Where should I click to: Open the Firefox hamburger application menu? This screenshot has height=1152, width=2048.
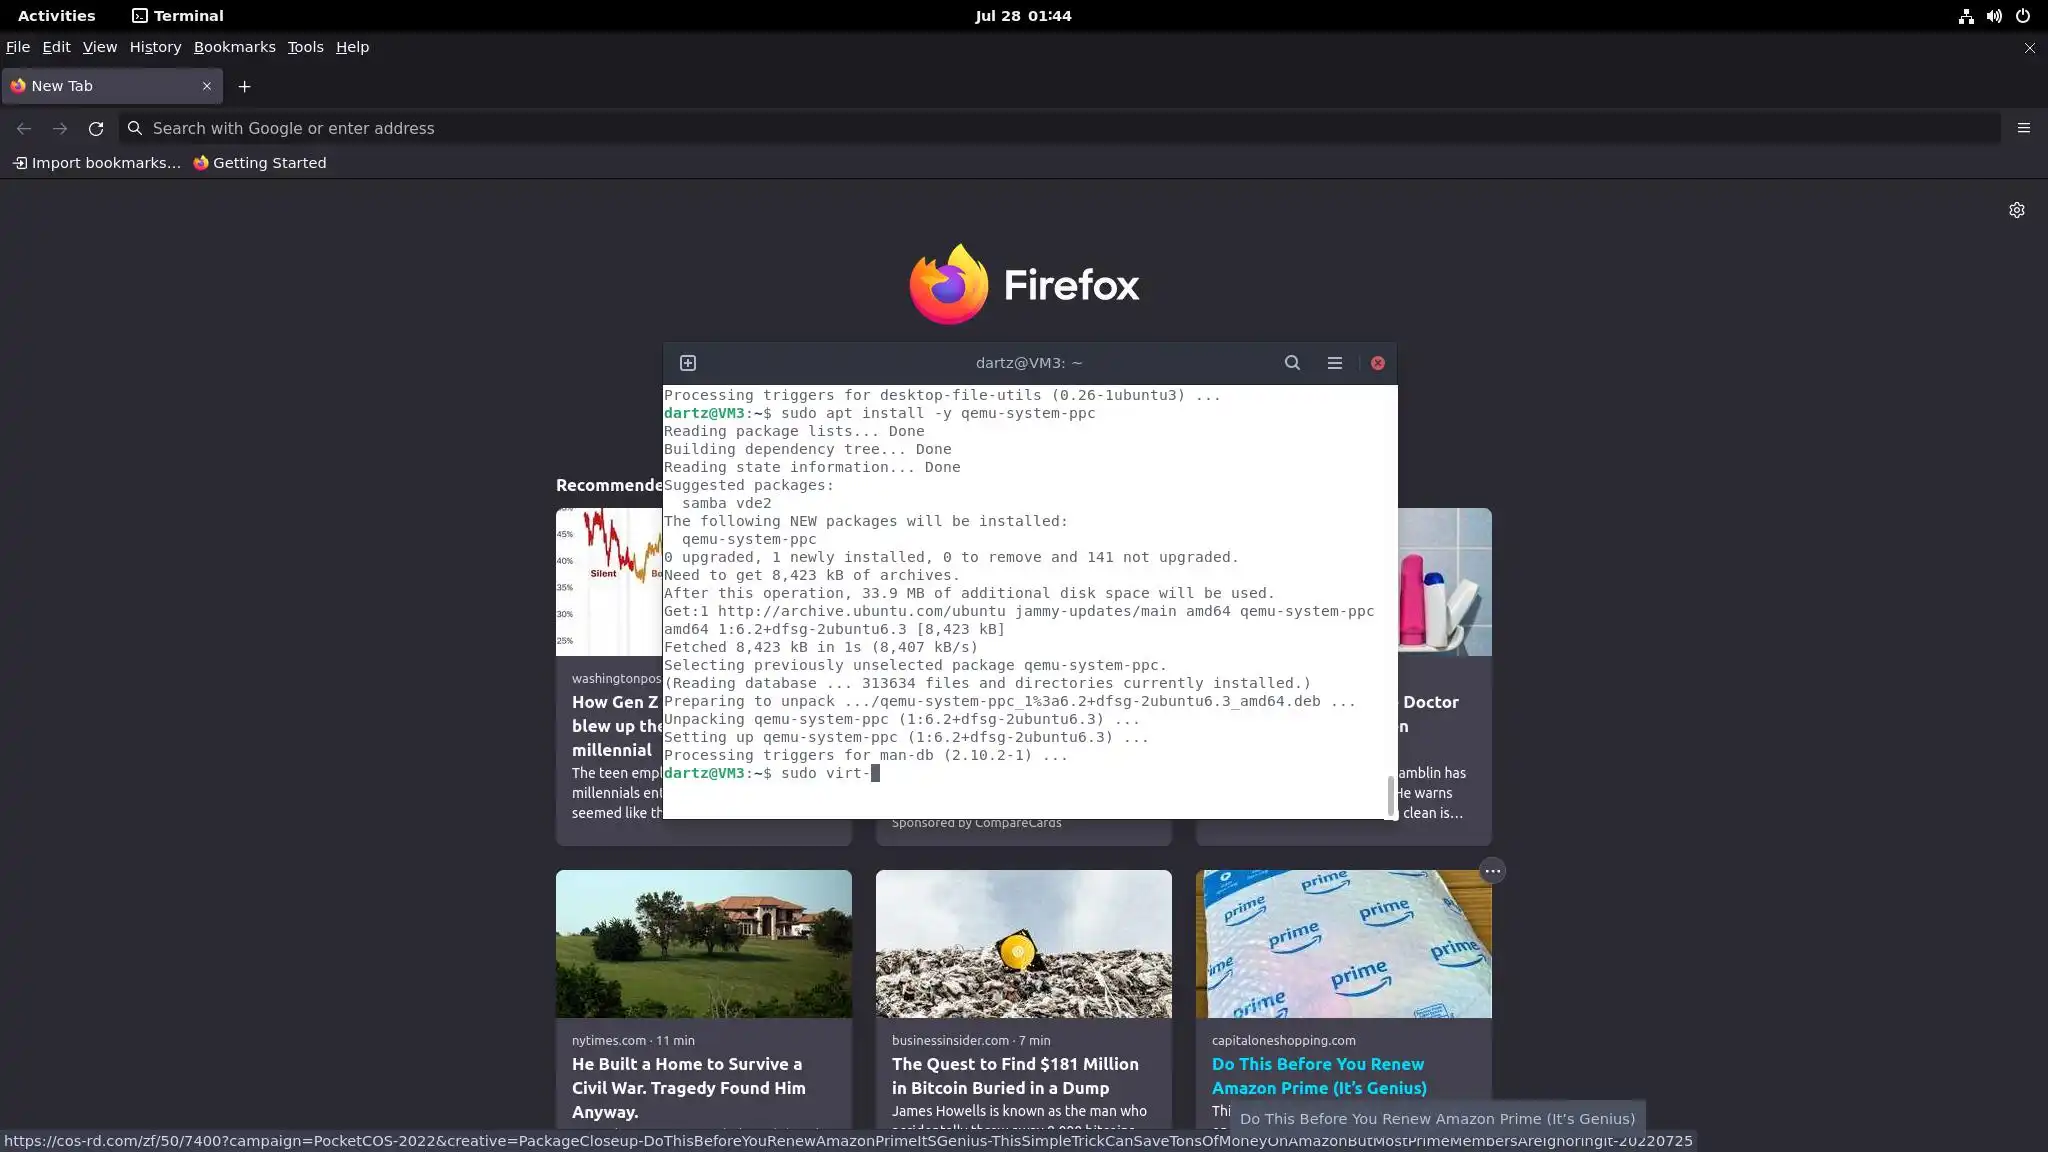[x=2023, y=128]
